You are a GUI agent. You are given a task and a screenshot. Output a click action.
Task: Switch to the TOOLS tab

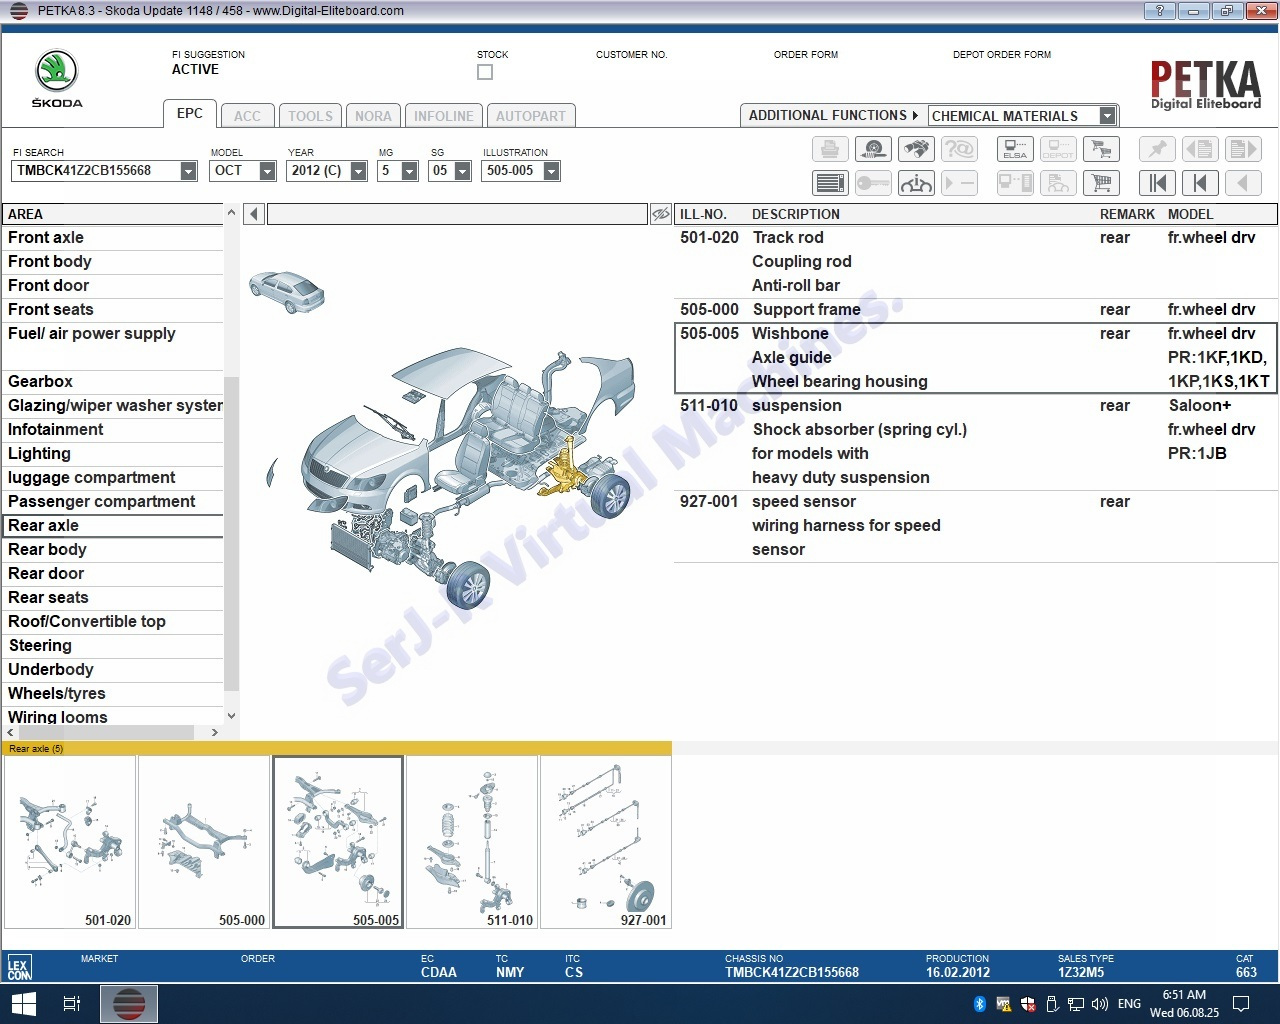click(x=310, y=116)
